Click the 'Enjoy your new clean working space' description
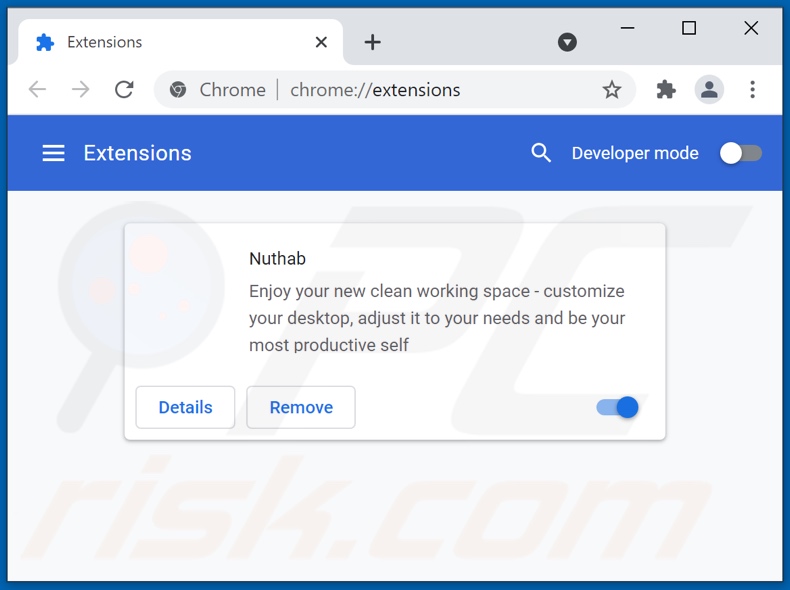The height and width of the screenshot is (590, 790). point(437,318)
